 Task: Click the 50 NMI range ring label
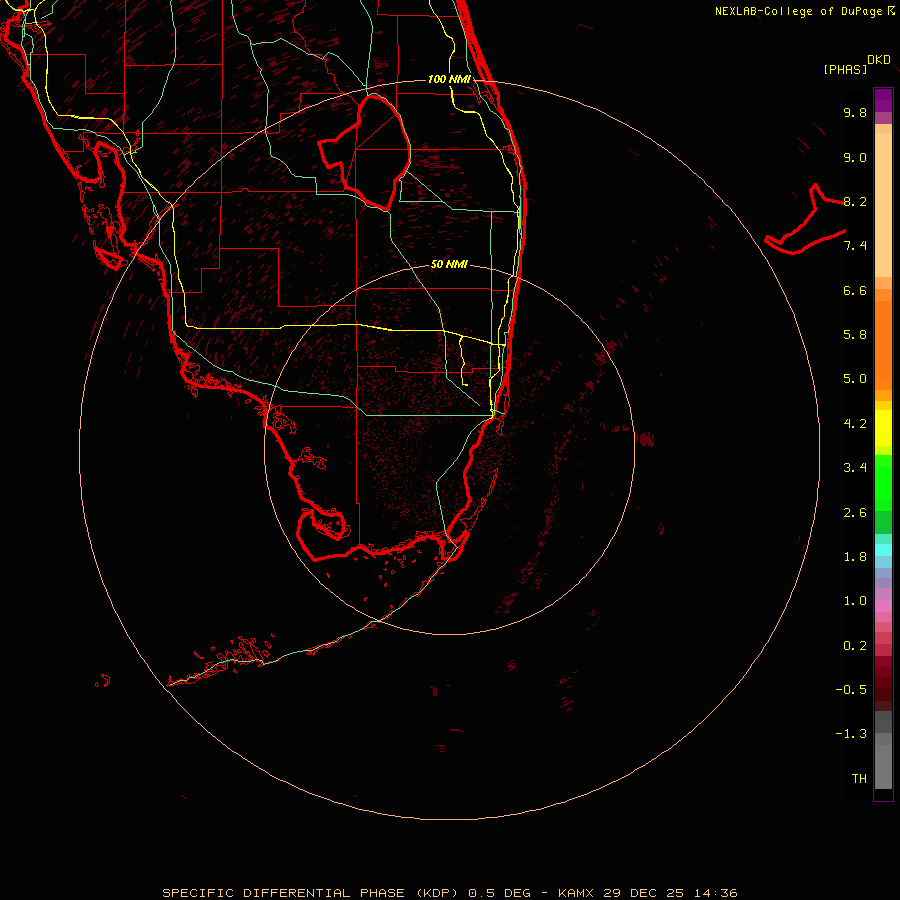pyautogui.click(x=449, y=264)
